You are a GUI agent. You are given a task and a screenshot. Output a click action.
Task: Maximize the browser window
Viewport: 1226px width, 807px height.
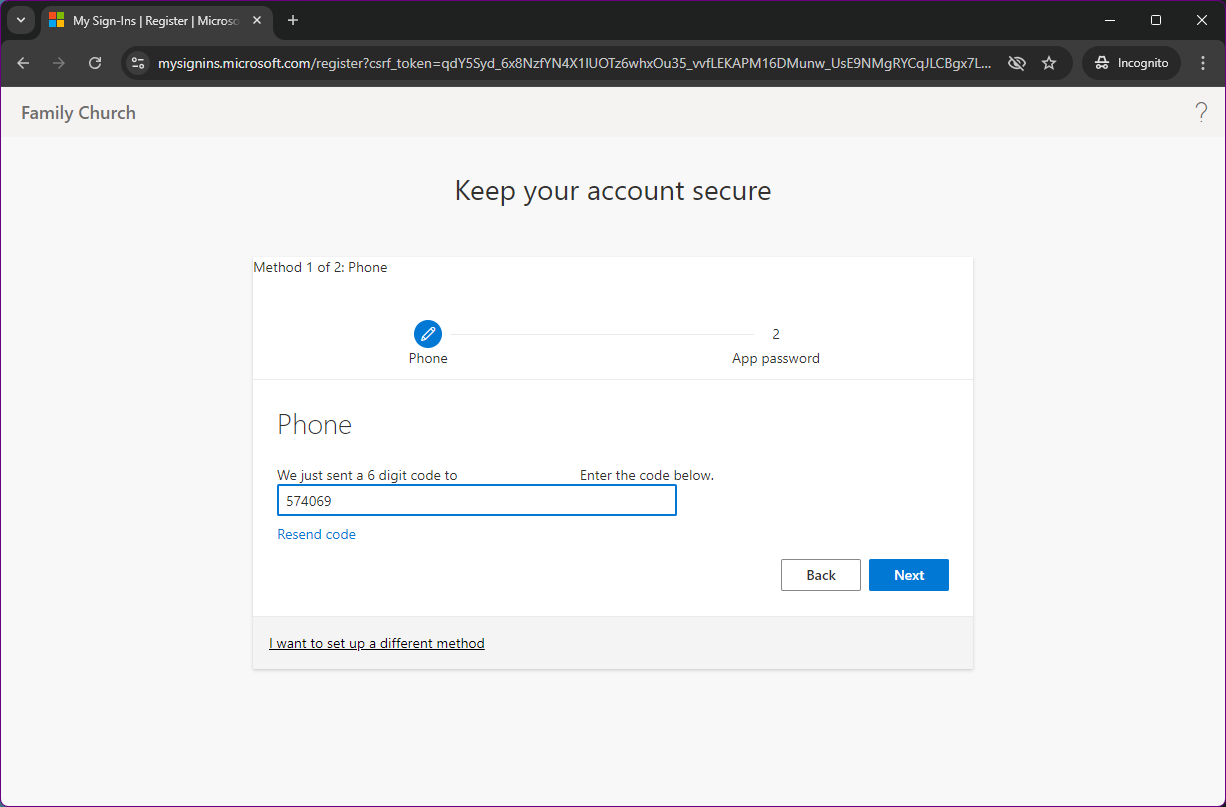1156,20
